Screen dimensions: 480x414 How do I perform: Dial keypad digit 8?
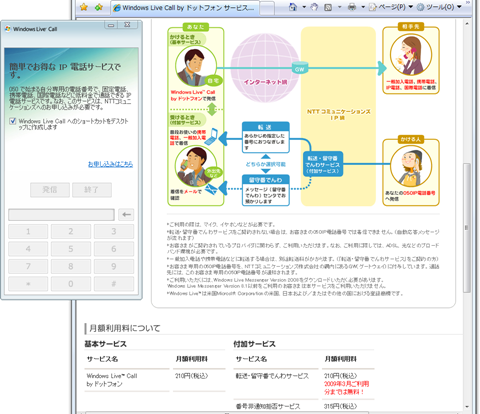(71, 266)
